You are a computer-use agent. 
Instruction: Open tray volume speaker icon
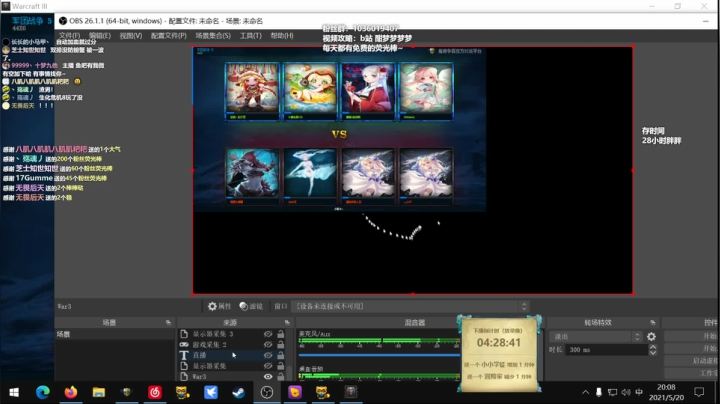pos(625,393)
